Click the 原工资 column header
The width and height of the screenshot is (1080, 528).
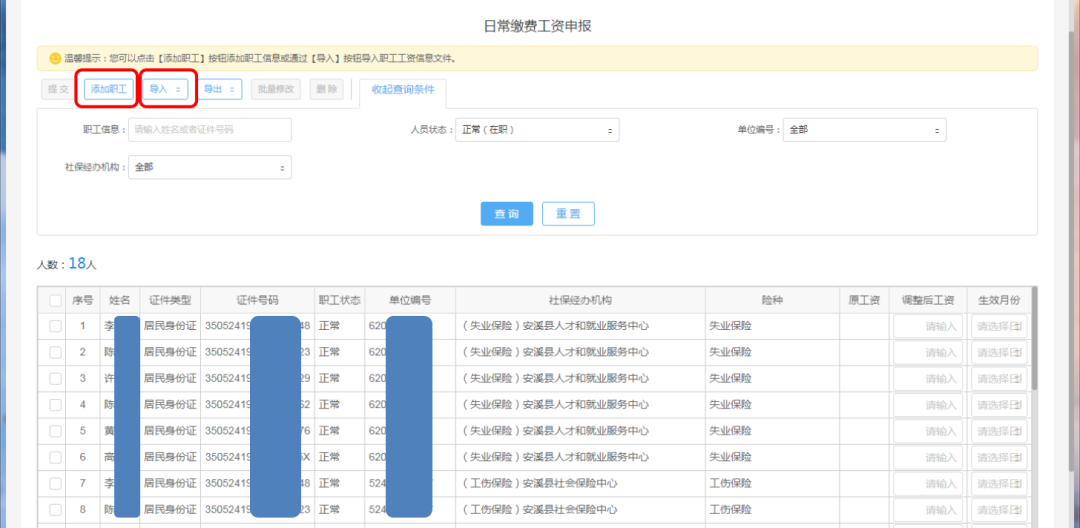pos(864,300)
